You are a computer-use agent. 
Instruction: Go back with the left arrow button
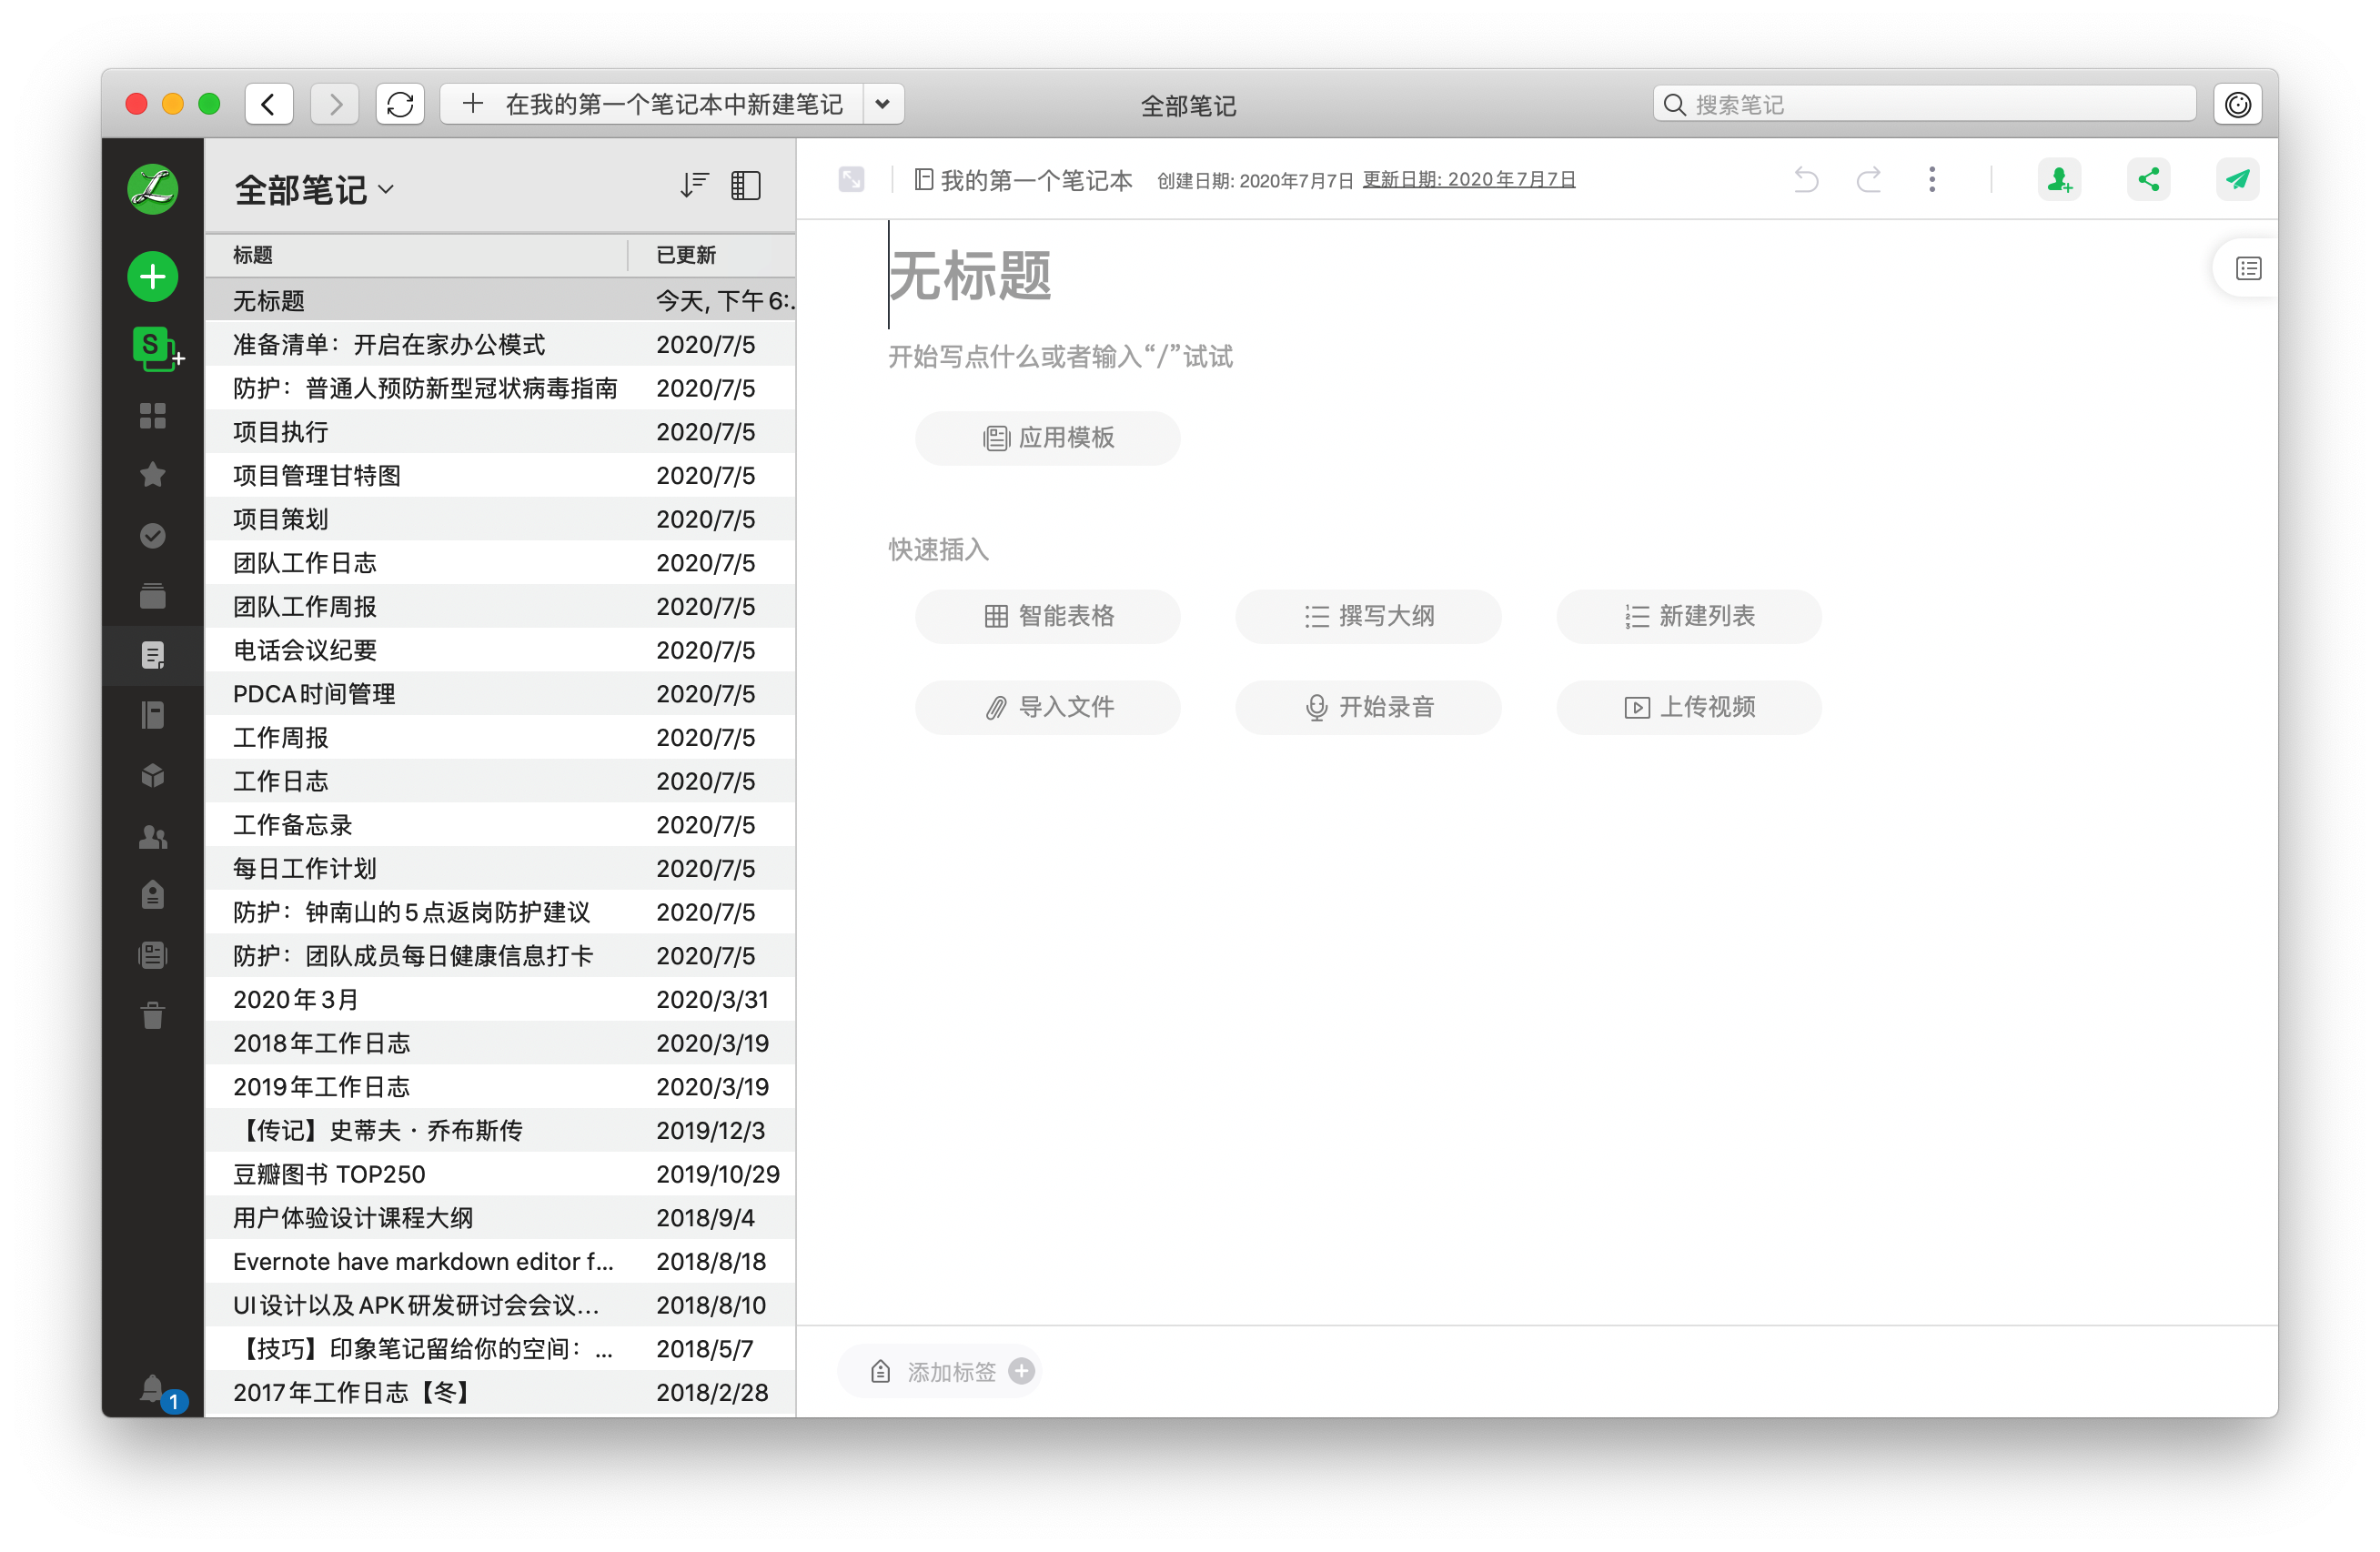[x=268, y=104]
